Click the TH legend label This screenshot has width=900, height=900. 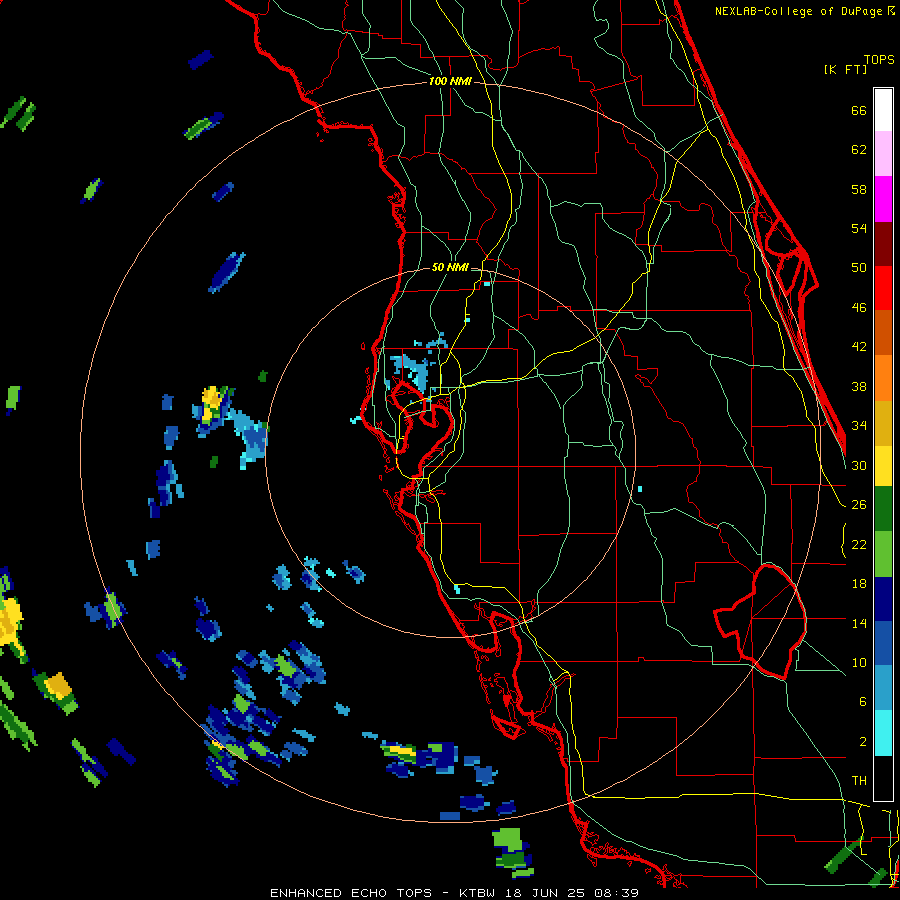859,781
